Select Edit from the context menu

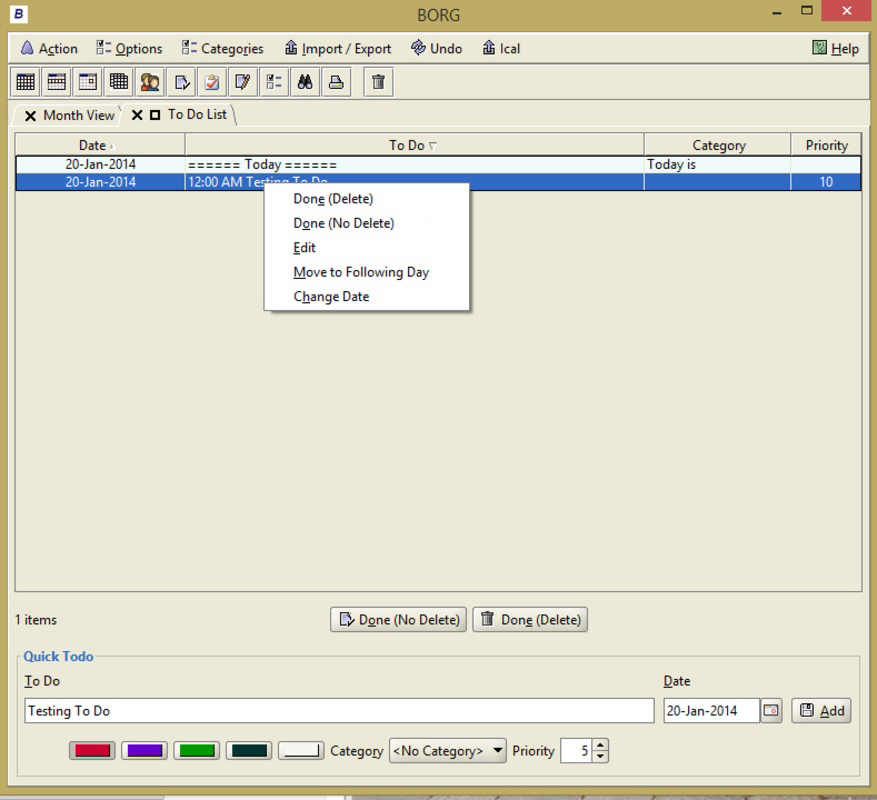tap(366, 248)
